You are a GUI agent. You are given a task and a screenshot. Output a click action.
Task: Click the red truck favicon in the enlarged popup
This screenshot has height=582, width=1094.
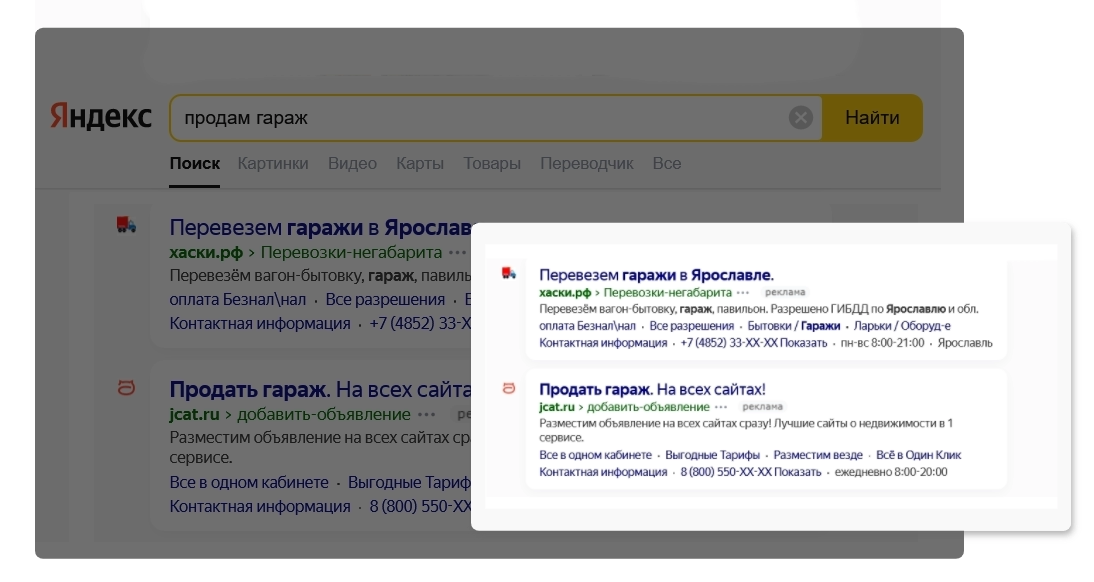point(508,273)
